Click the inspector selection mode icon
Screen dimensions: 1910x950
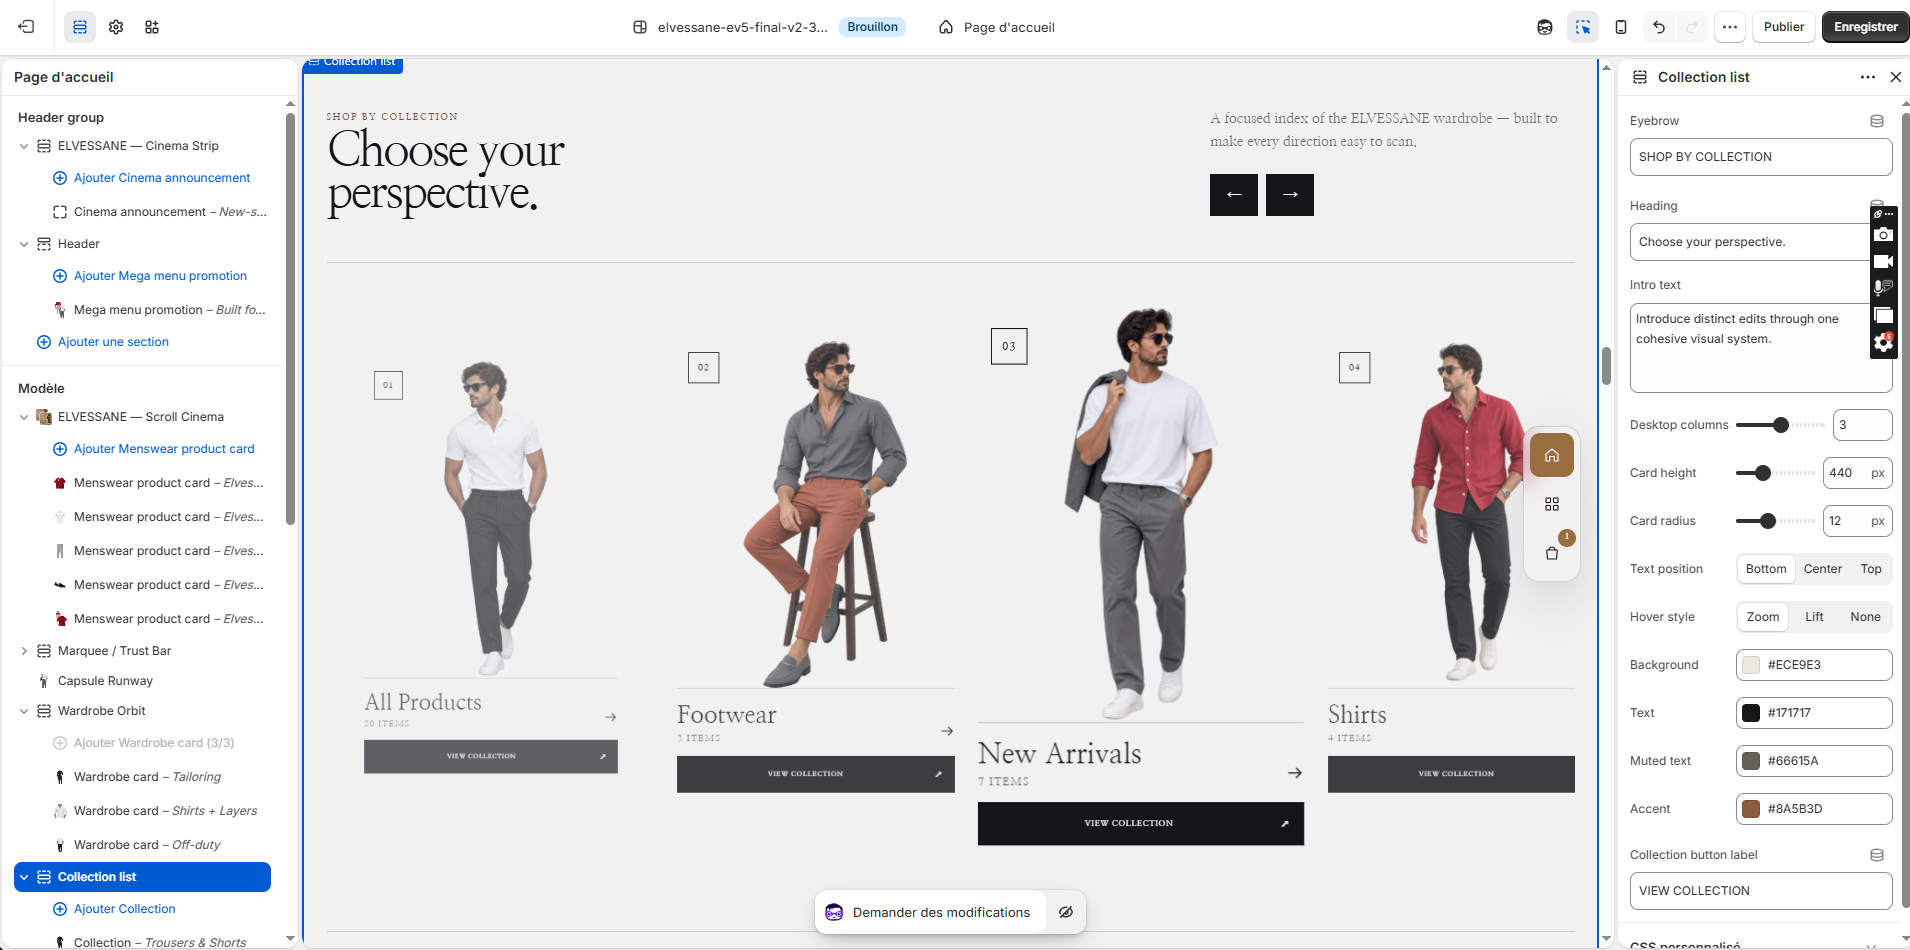(x=1583, y=27)
